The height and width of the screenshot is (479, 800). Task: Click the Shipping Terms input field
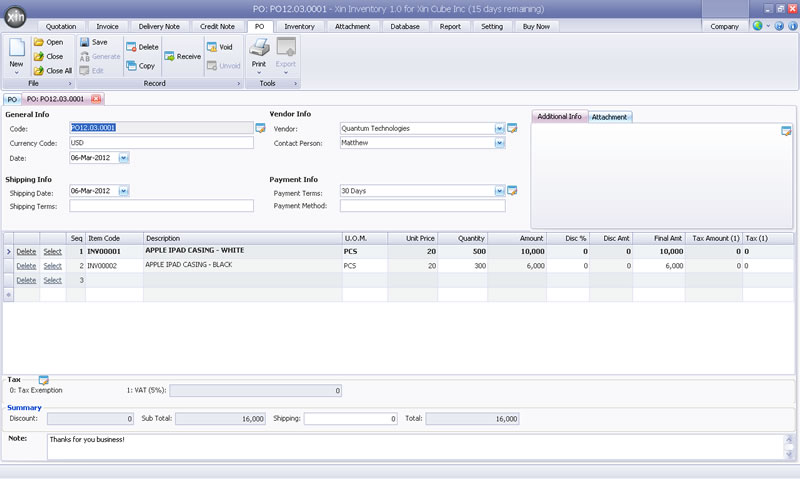tap(161, 206)
